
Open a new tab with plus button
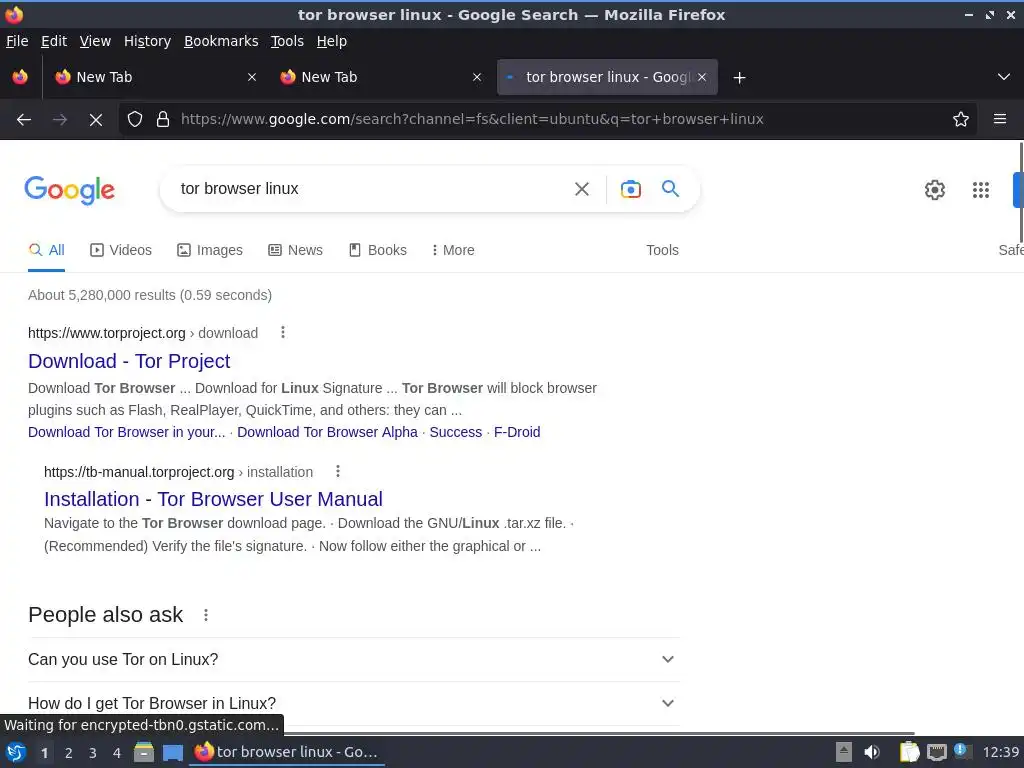pyautogui.click(x=739, y=78)
